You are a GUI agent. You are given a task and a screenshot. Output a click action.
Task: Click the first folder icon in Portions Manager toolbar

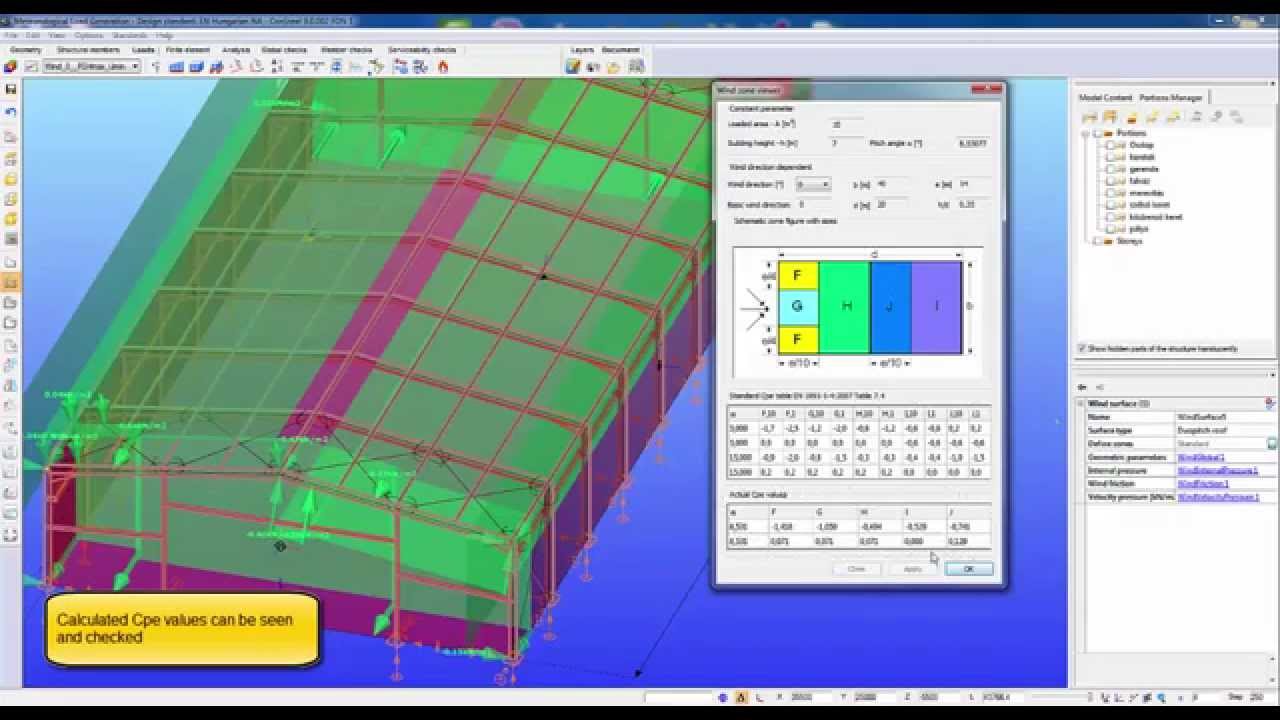(1089, 117)
